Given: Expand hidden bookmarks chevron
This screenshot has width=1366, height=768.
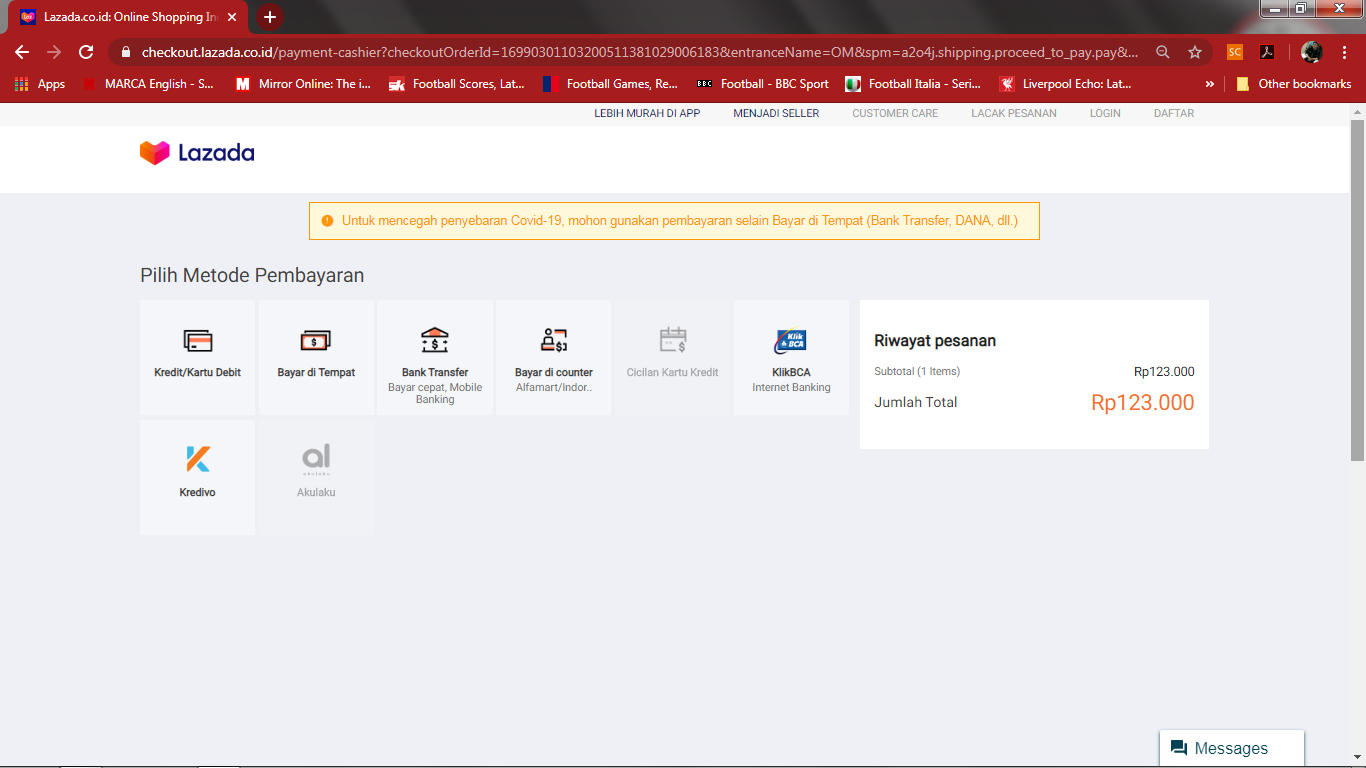Looking at the screenshot, I should (1210, 84).
